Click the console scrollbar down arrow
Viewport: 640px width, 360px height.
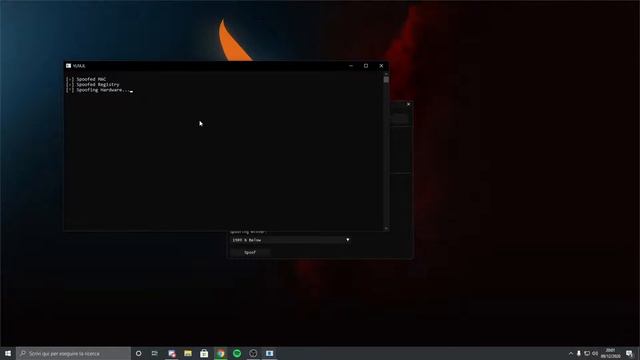[x=386, y=228]
